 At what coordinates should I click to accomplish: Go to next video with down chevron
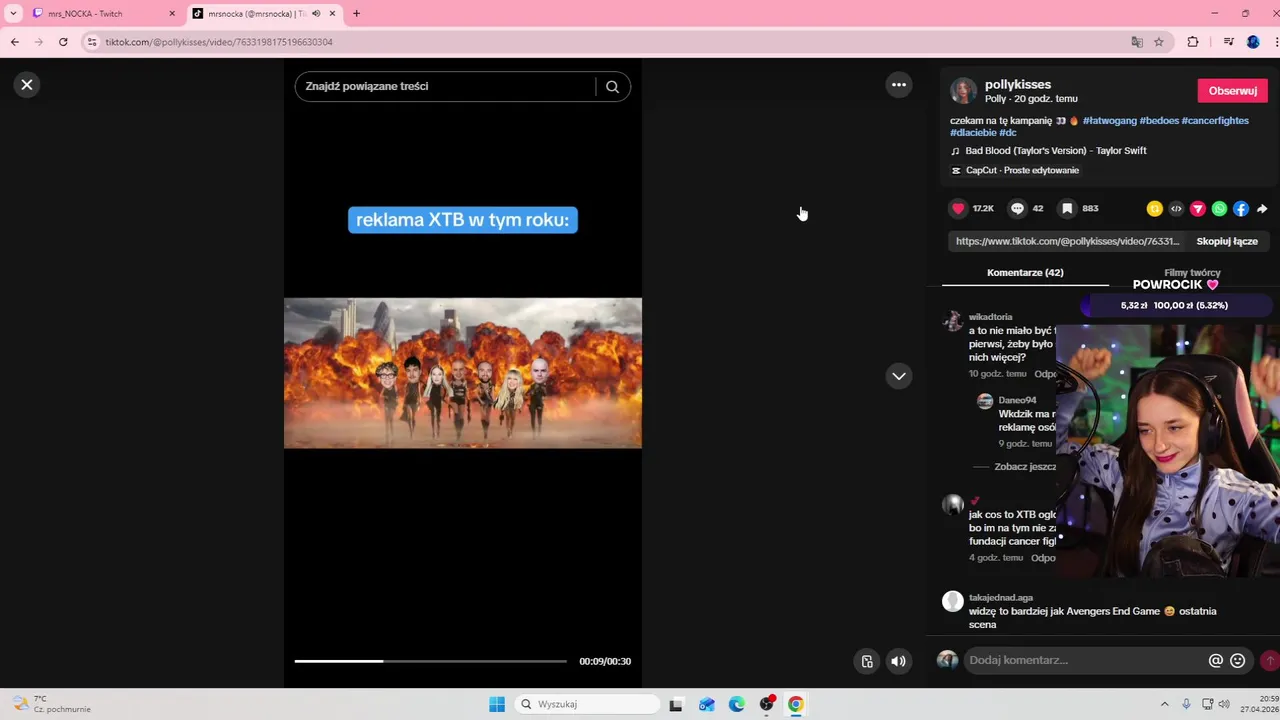click(899, 376)
